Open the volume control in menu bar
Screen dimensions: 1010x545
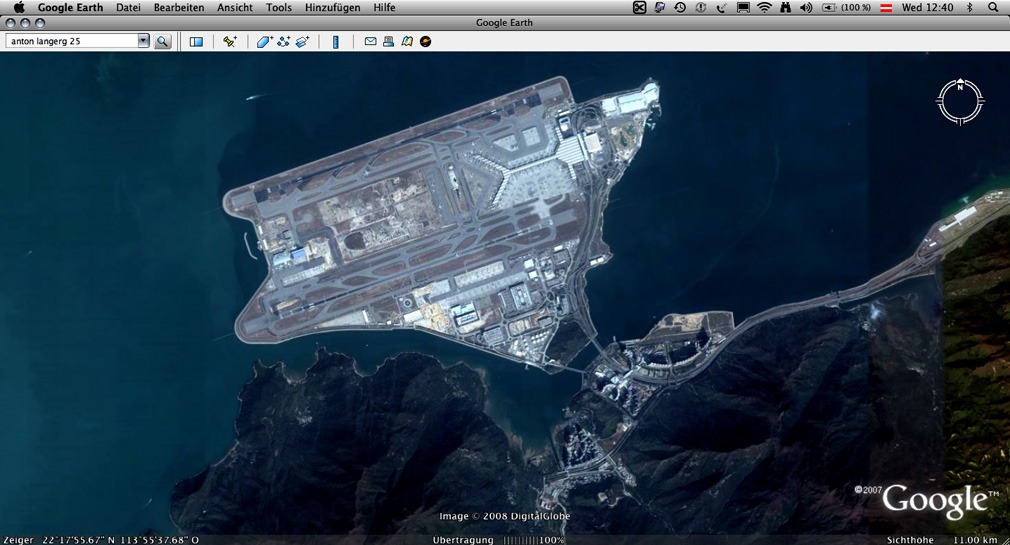tap(806, 7)
